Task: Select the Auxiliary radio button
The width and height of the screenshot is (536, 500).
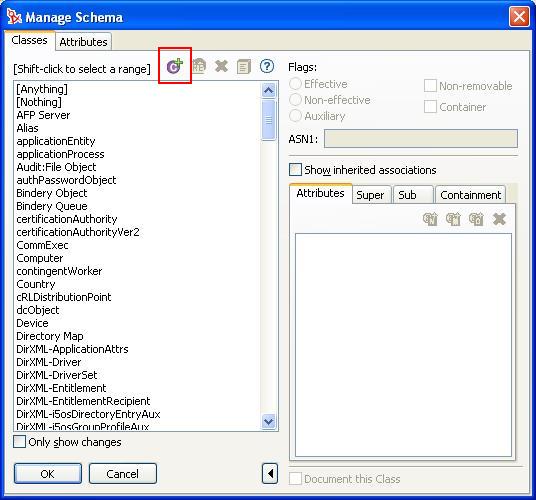Action: (x=295, y=116)
